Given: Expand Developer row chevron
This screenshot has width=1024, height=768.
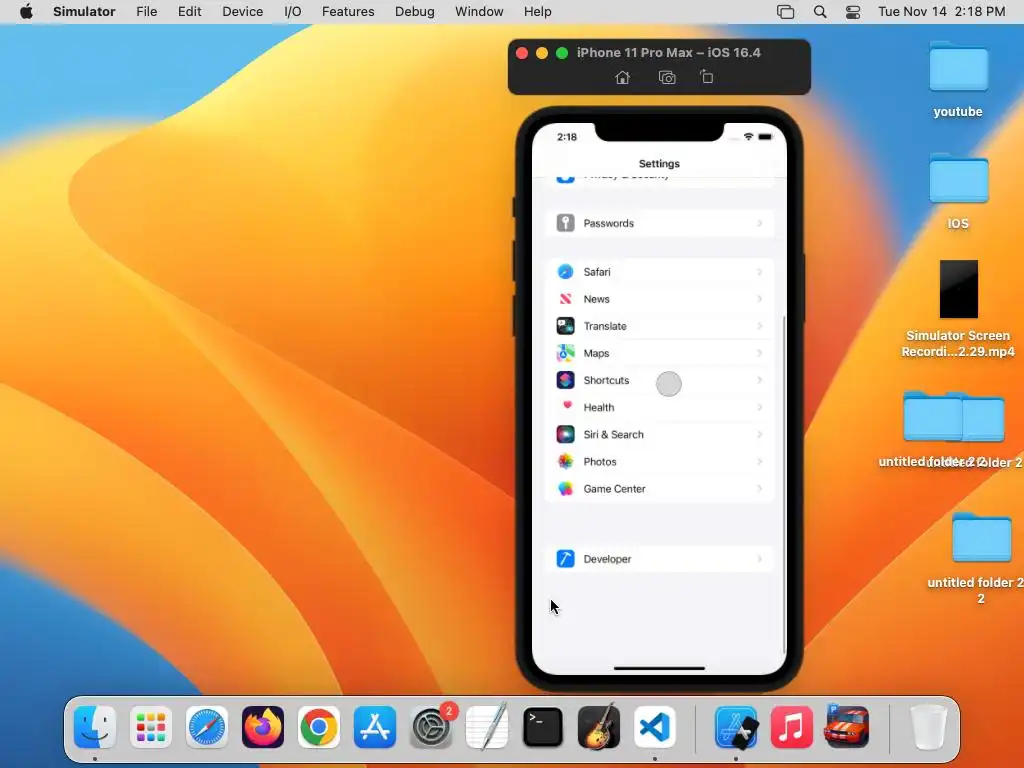Looking at the screenshot, I should click(760, 559).
